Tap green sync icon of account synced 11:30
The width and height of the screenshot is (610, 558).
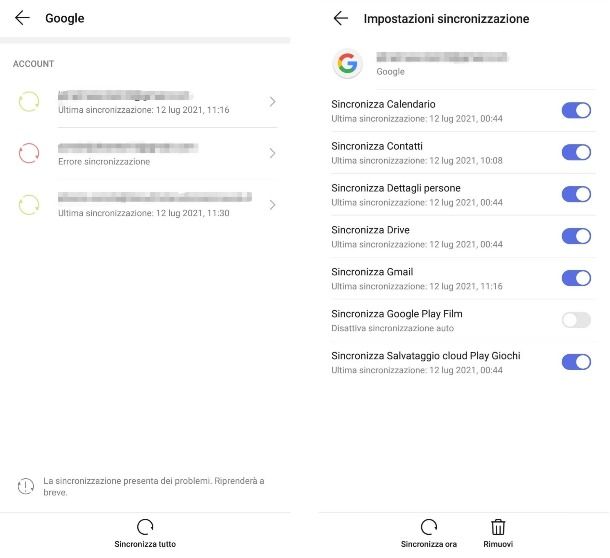(29, 205)
